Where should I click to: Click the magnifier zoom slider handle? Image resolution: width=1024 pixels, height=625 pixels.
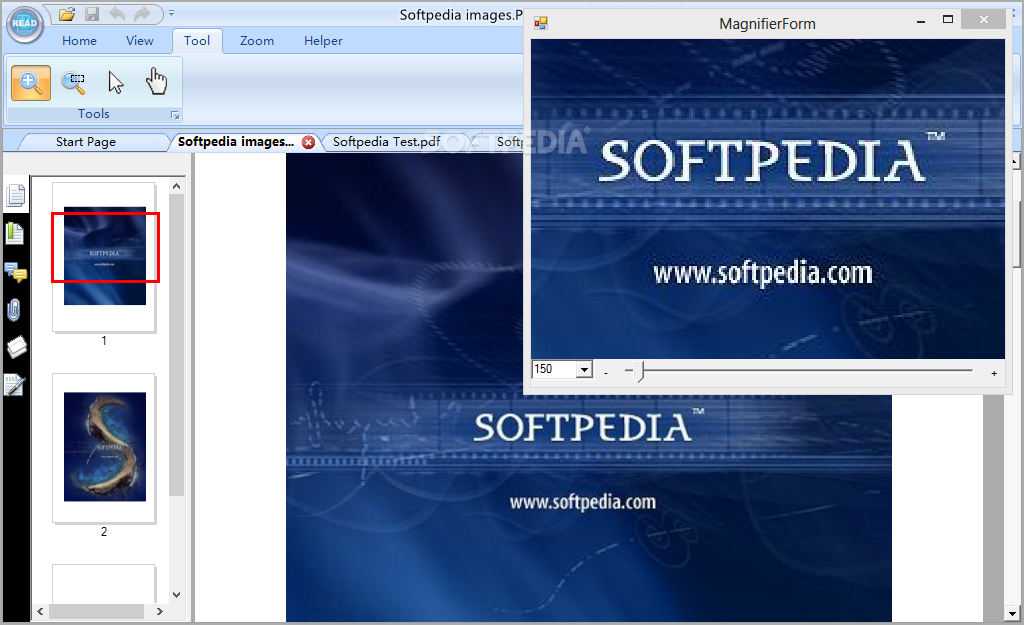pos(641,372)
